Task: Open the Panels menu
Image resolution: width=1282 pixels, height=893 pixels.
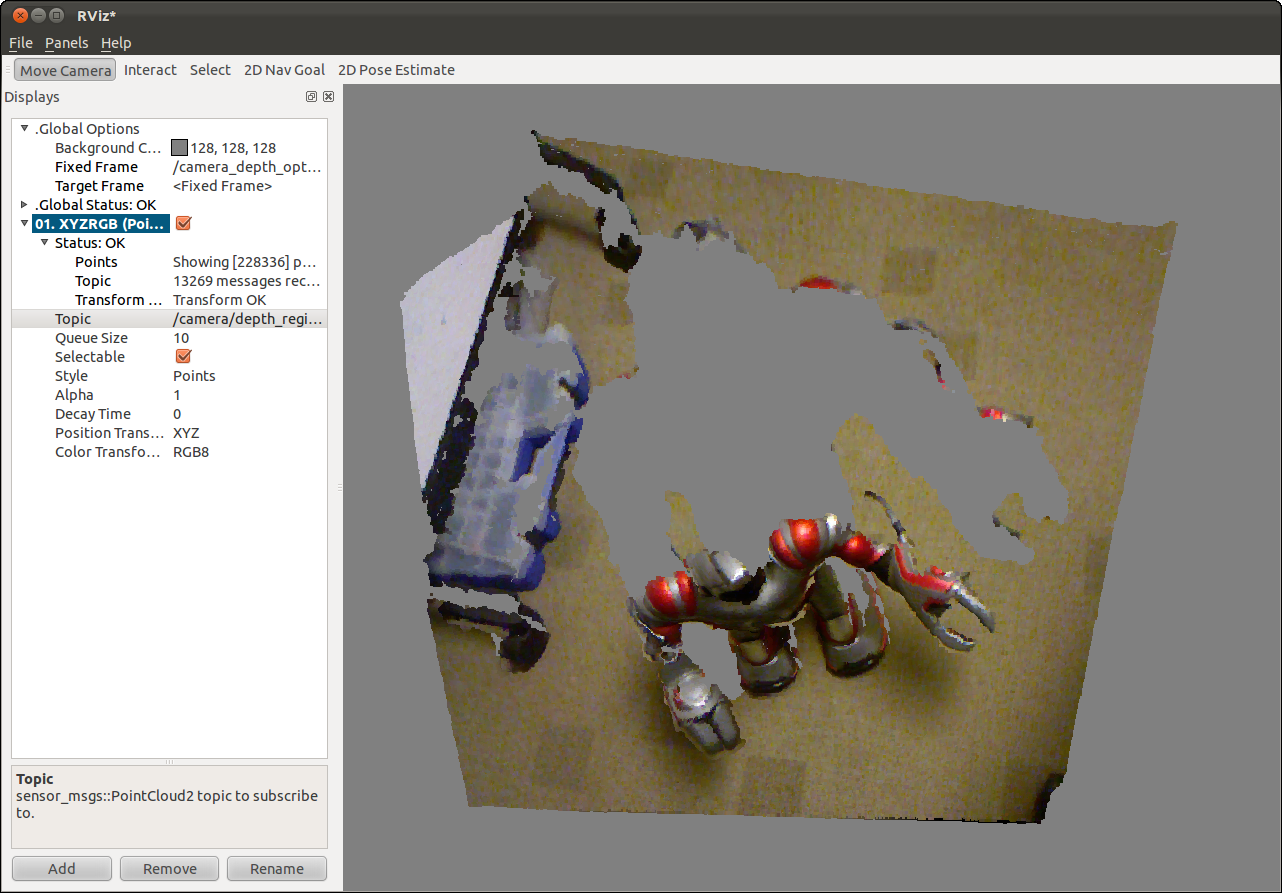Action: (x=66, y=43)
